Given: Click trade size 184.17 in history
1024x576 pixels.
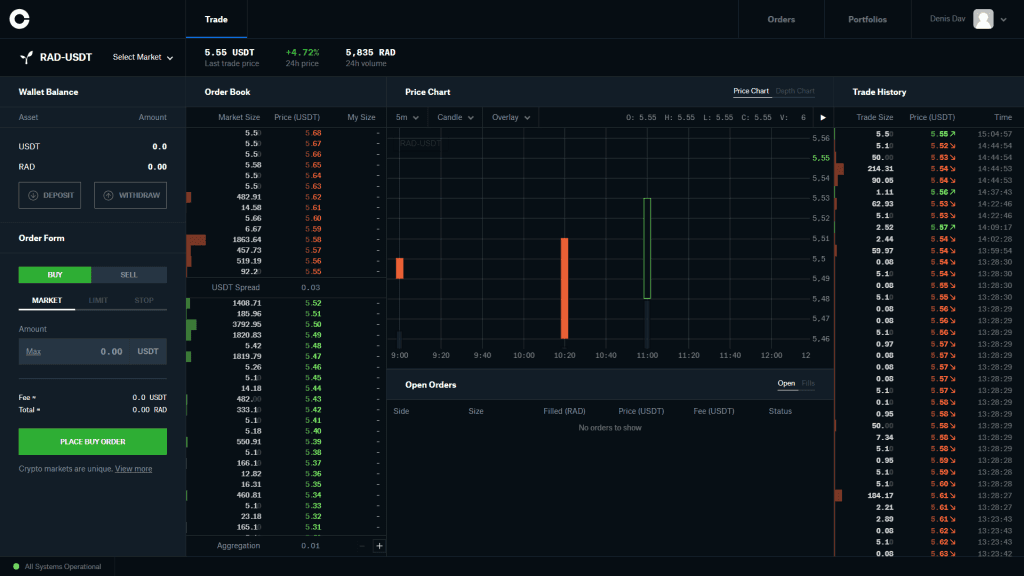Looking at the screenshot, I should click(880, 496).
